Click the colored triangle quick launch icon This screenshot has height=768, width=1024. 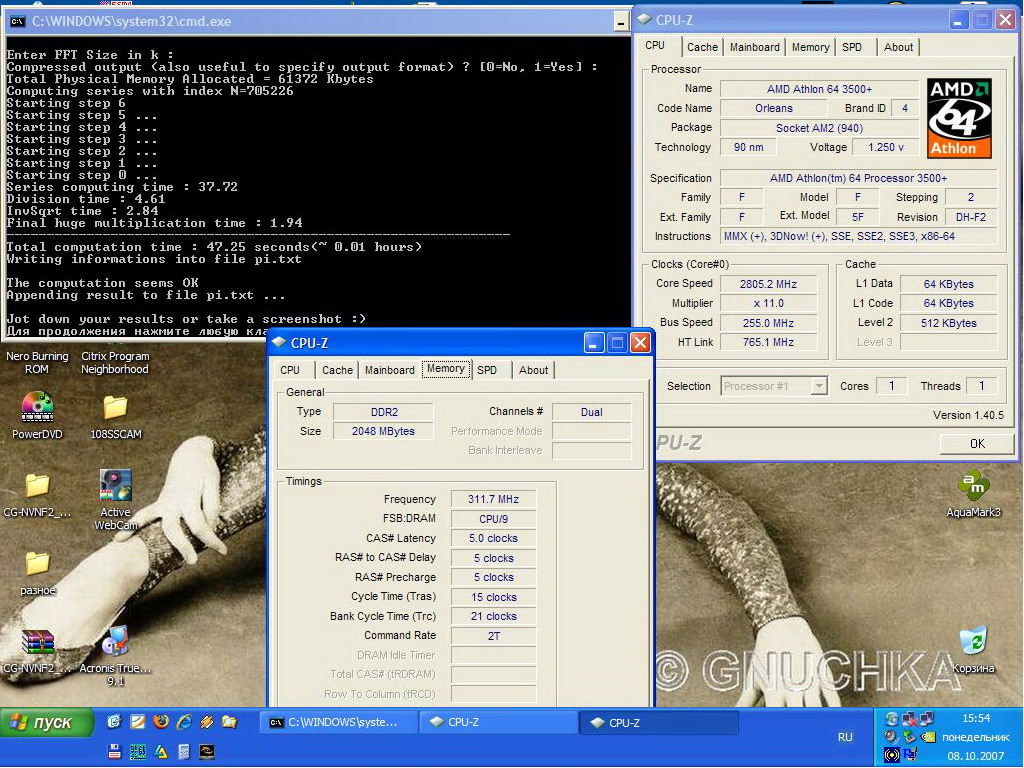pos(161,752)
